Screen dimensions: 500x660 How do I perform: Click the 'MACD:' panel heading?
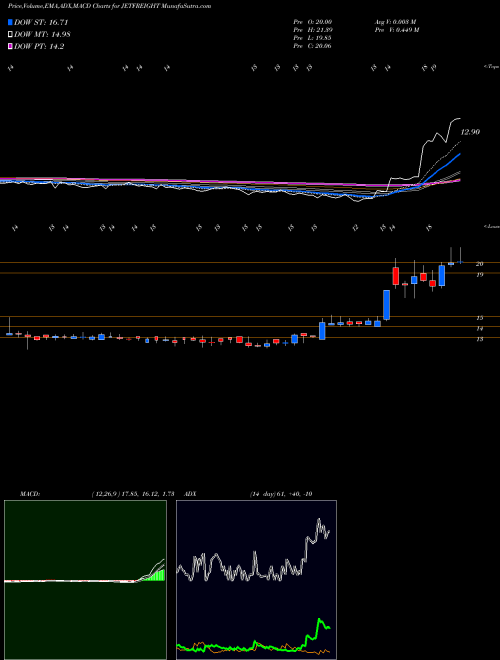tap(29, 494)
